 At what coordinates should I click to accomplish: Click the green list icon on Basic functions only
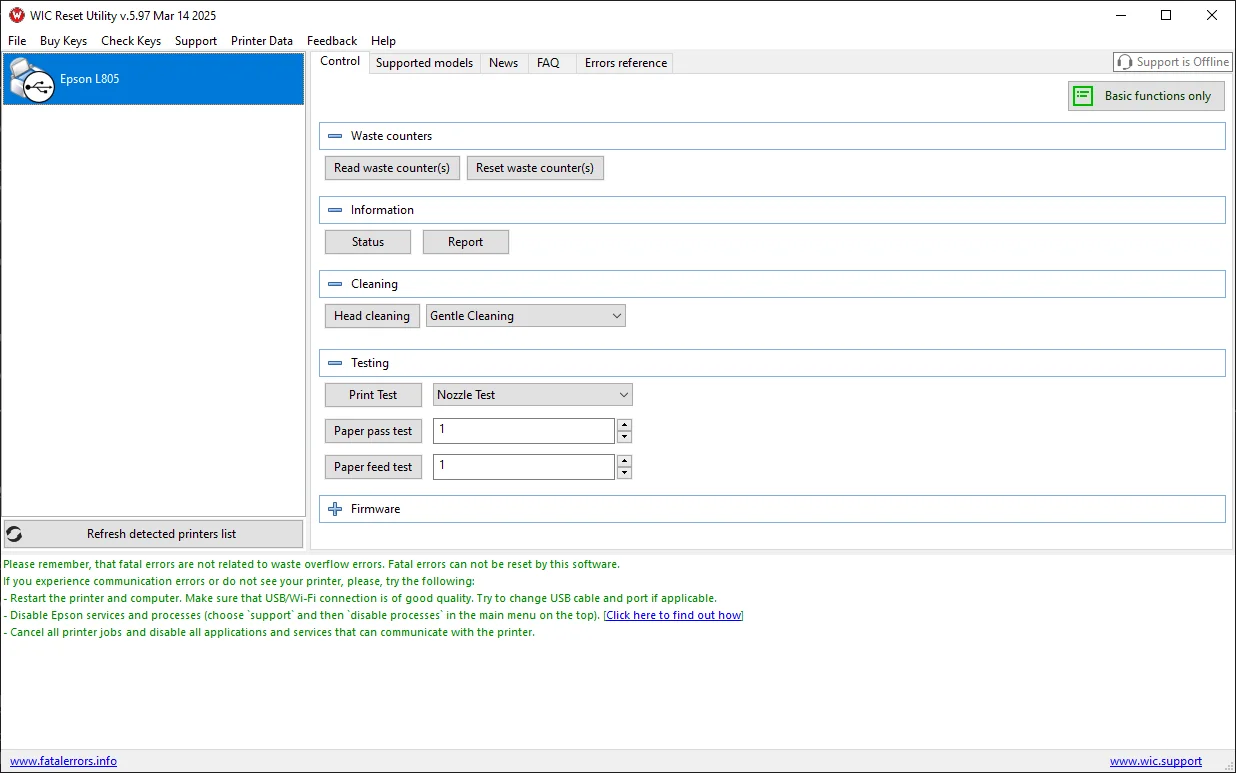coord(1083,96)
